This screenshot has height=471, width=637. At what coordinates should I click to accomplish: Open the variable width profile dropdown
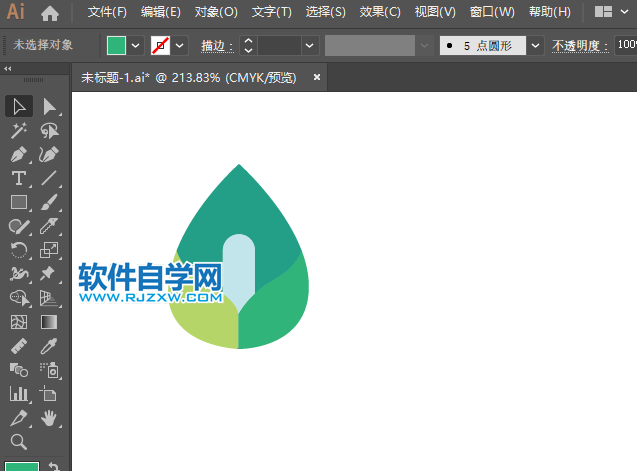point(424,46)
